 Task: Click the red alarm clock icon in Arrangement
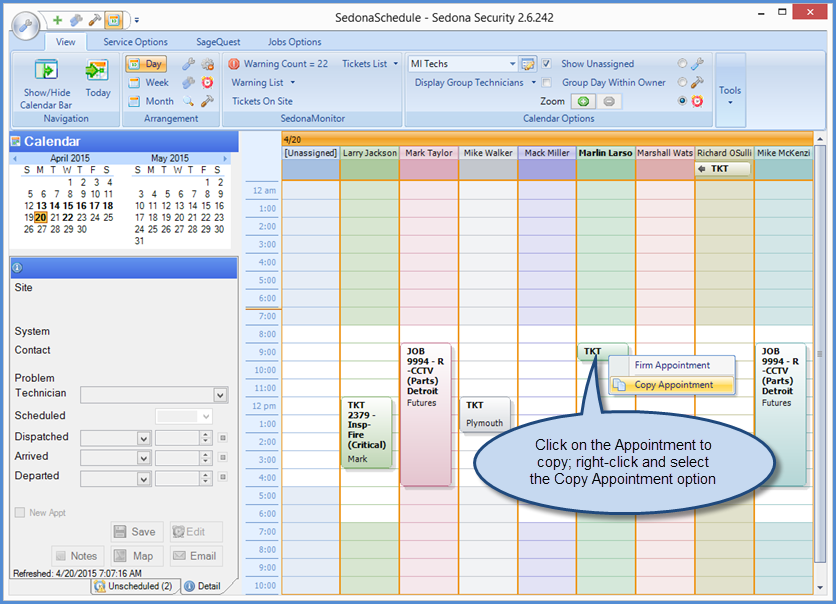pyautogui.click(x=207, y=83)
